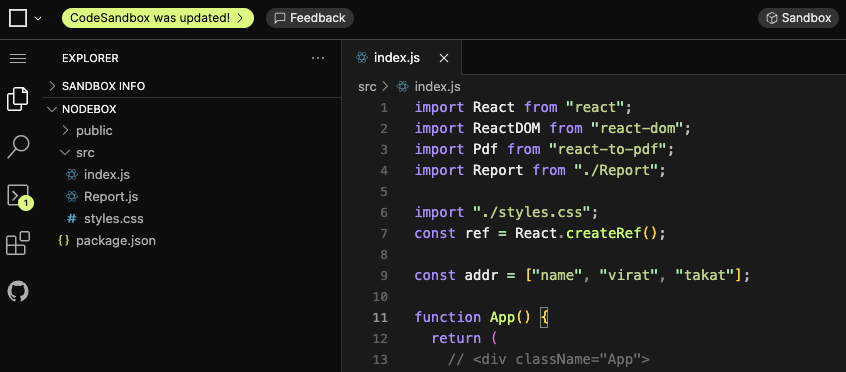
Task: Open the Explorer more actions ellipsis
Action: [x=318, y=58]
